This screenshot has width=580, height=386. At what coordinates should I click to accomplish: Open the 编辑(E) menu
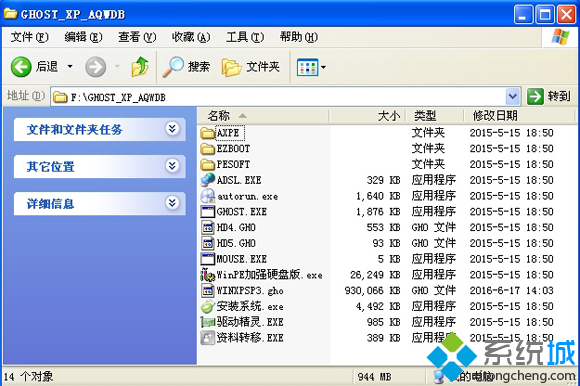[83, 37]
